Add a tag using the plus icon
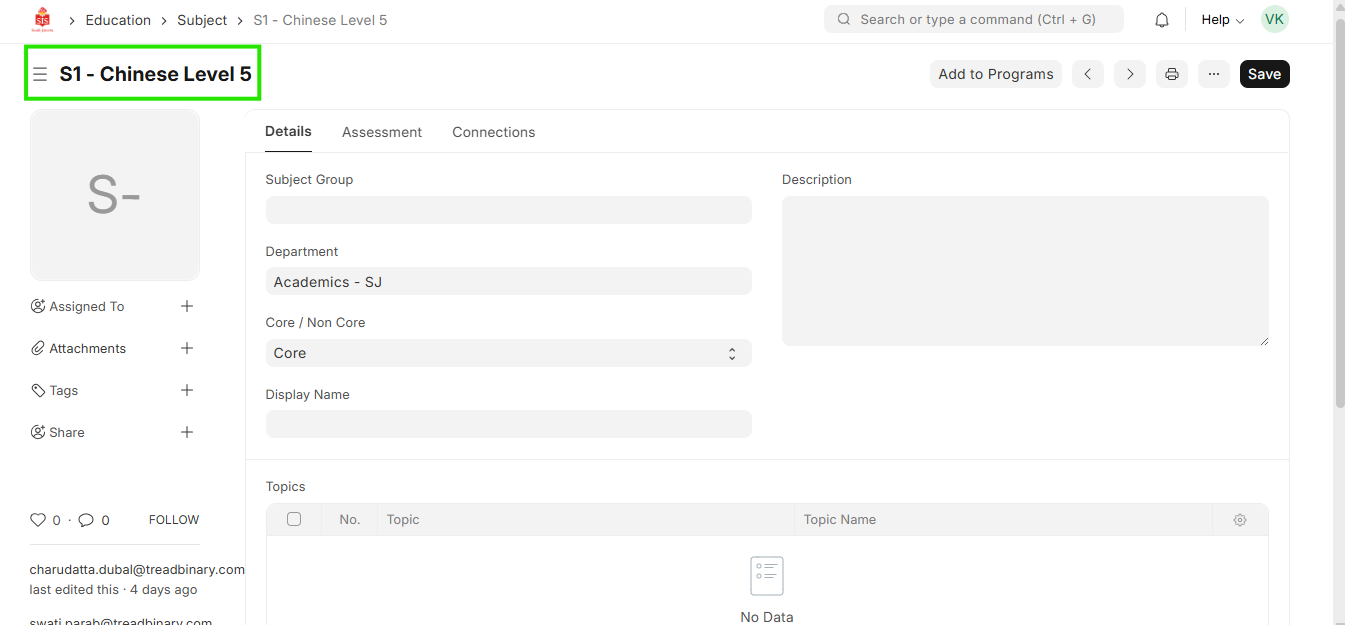 [x=187, y=390]
